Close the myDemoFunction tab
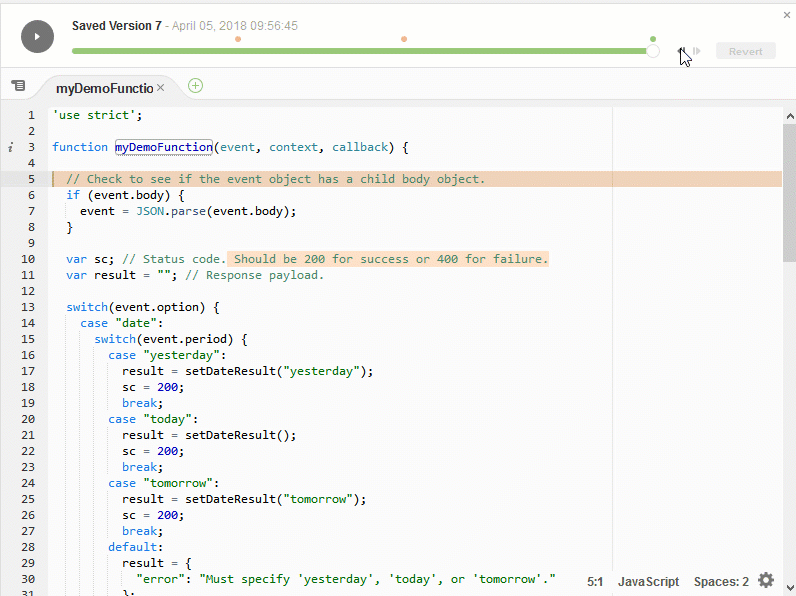 [160, 88]
